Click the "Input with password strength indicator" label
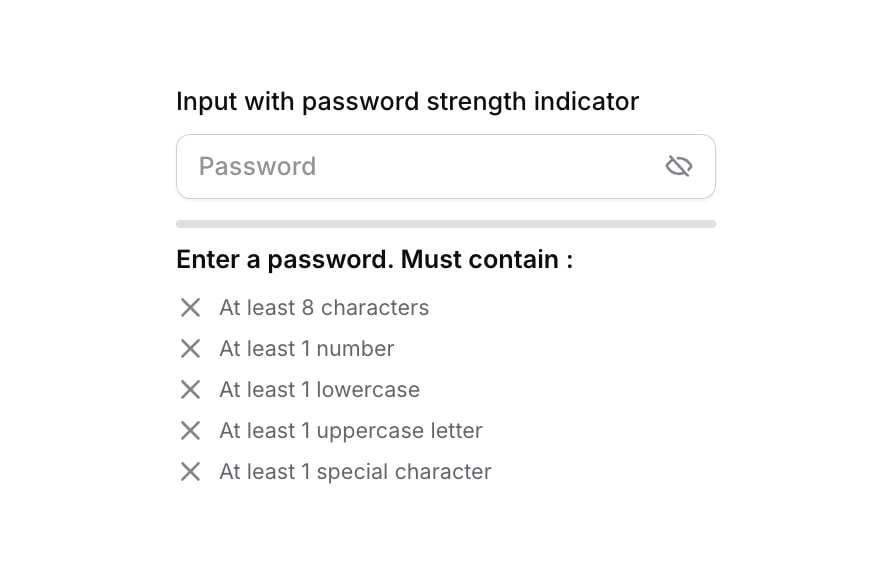The height and width of the screenshot is (570, 892). (407, 102)
